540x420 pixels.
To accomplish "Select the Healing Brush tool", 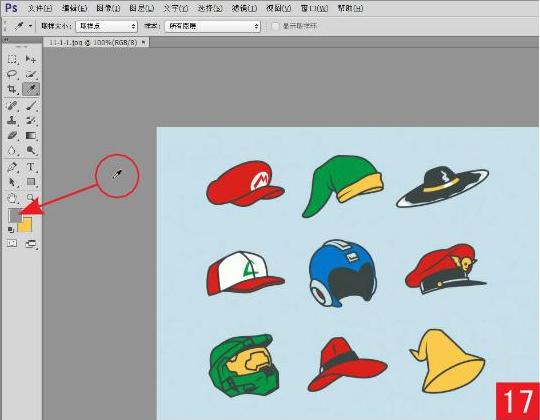I will point(12,105).
